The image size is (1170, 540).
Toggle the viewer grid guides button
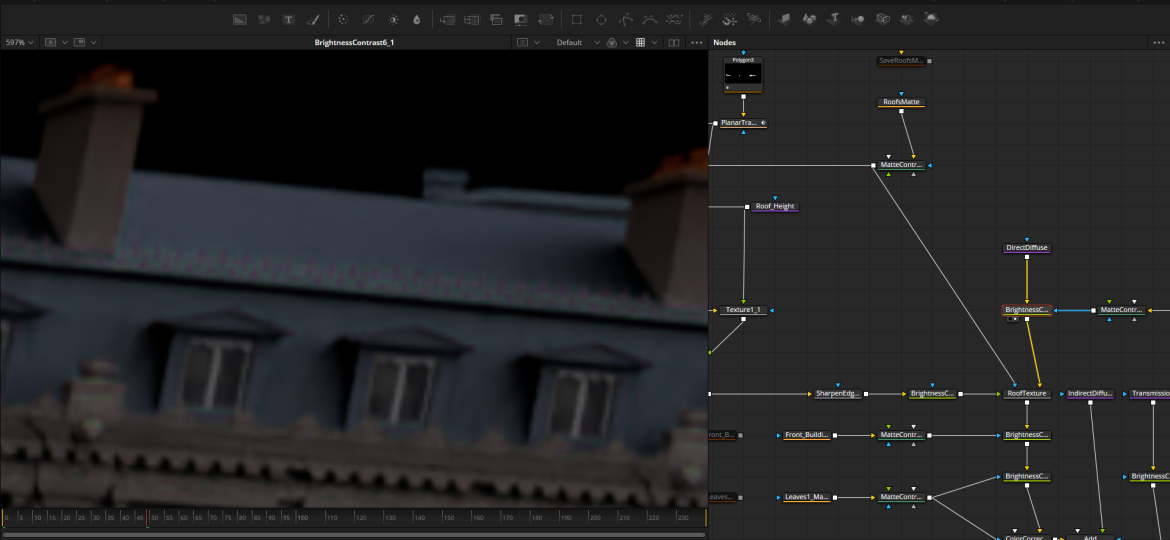[640, 43]
